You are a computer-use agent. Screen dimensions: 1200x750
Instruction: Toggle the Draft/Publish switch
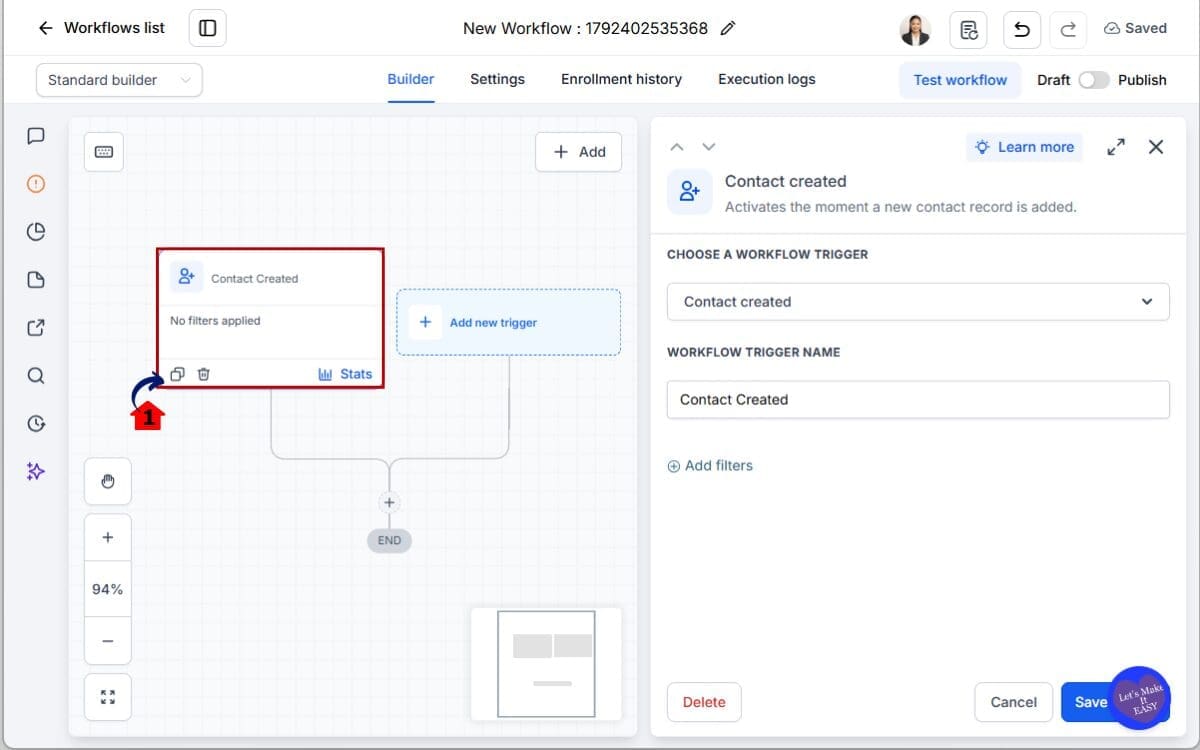[1093, 80]
